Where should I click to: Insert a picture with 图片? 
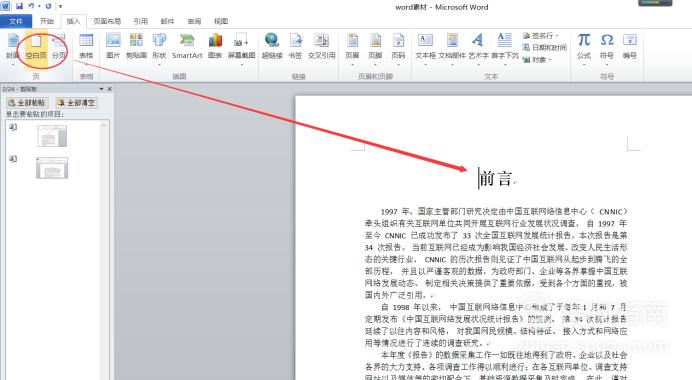tap(113, 46)
